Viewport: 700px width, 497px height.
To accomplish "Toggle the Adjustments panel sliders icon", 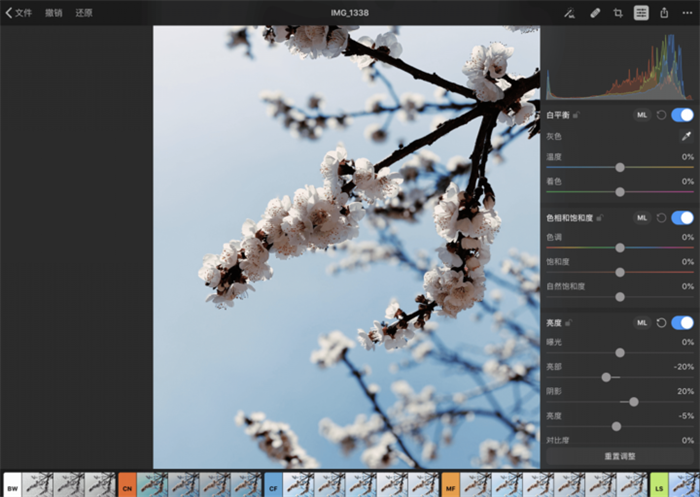I will [641, 13].
